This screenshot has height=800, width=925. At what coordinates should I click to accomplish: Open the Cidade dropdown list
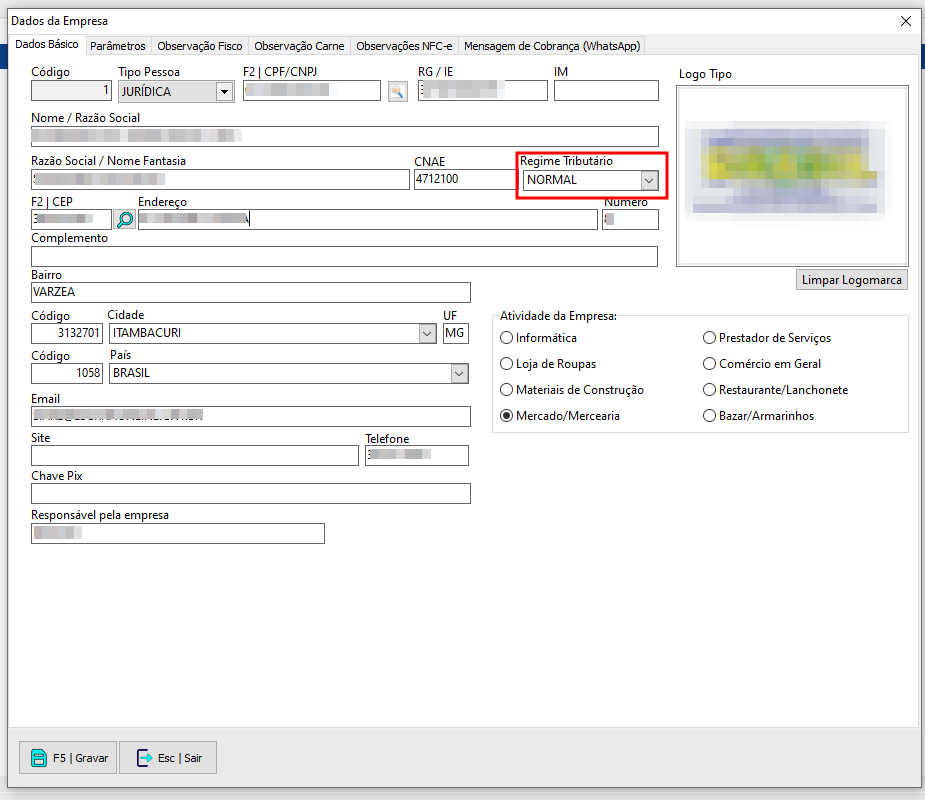[429, 333]
